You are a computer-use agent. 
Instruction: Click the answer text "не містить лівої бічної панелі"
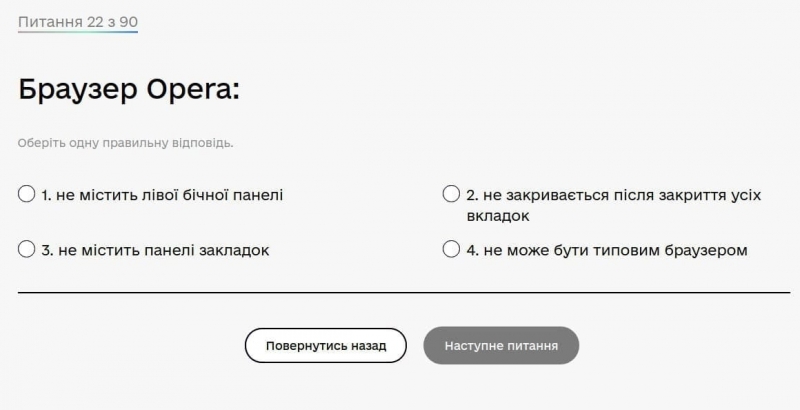pyautogui.click(x=170, y=195)
